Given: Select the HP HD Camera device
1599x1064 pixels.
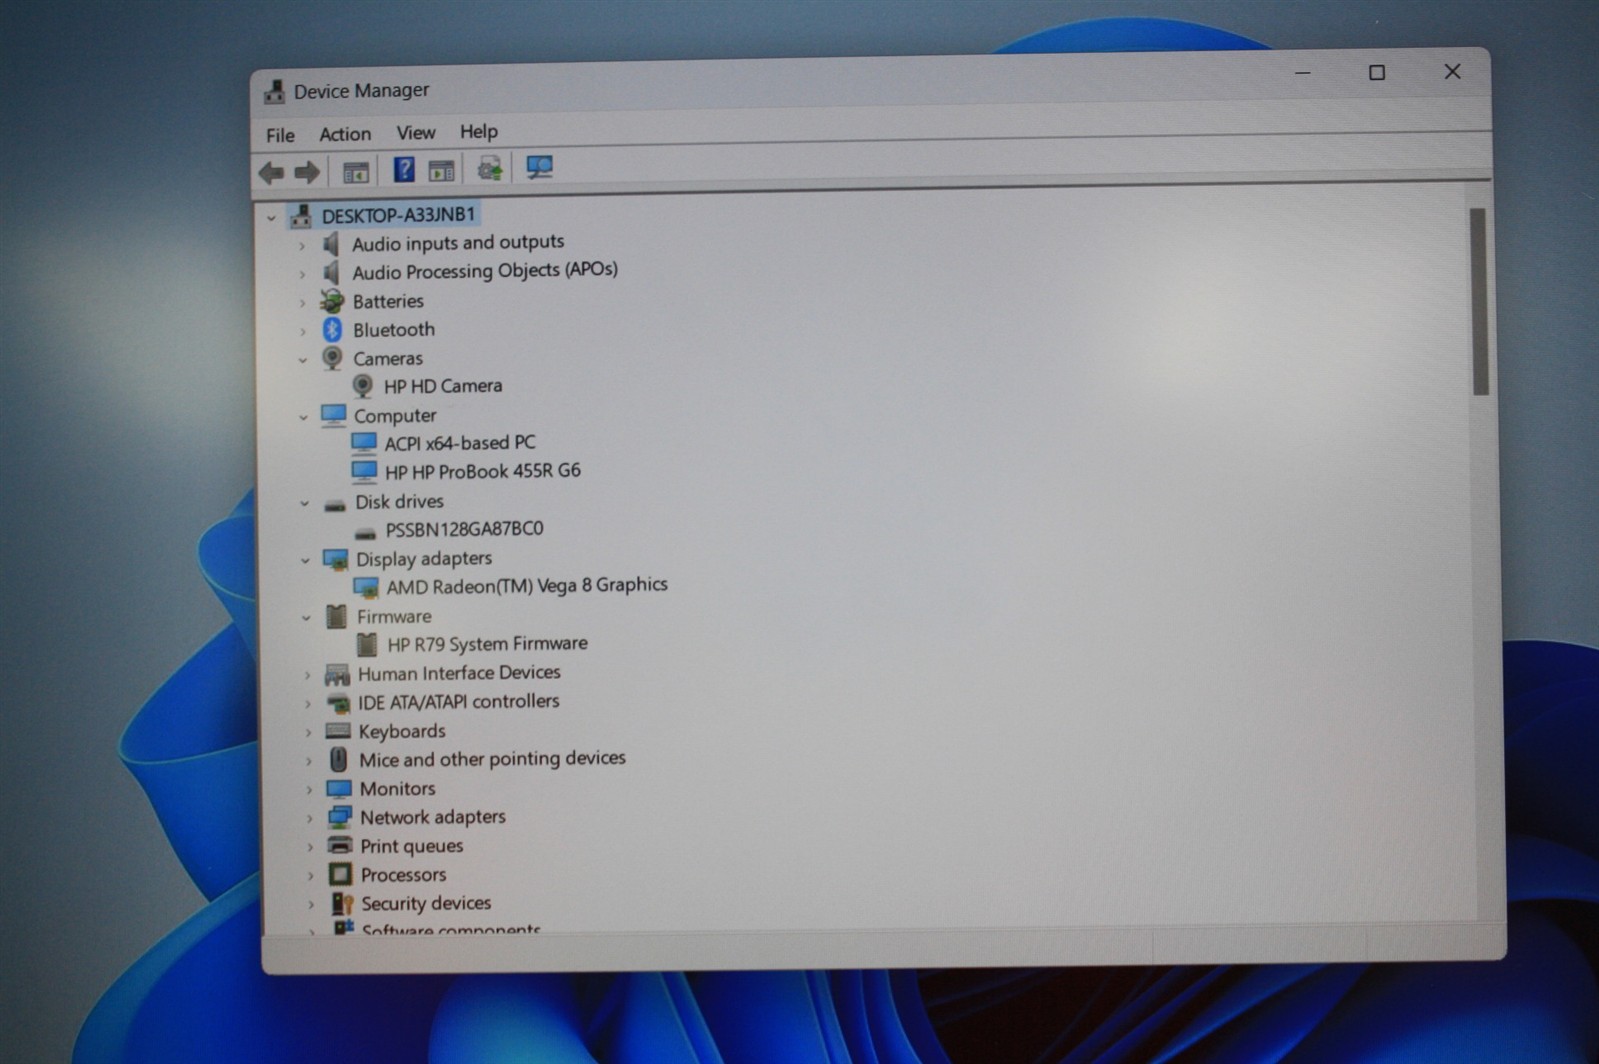Looking at the screenshot, I should coord(443,386).
